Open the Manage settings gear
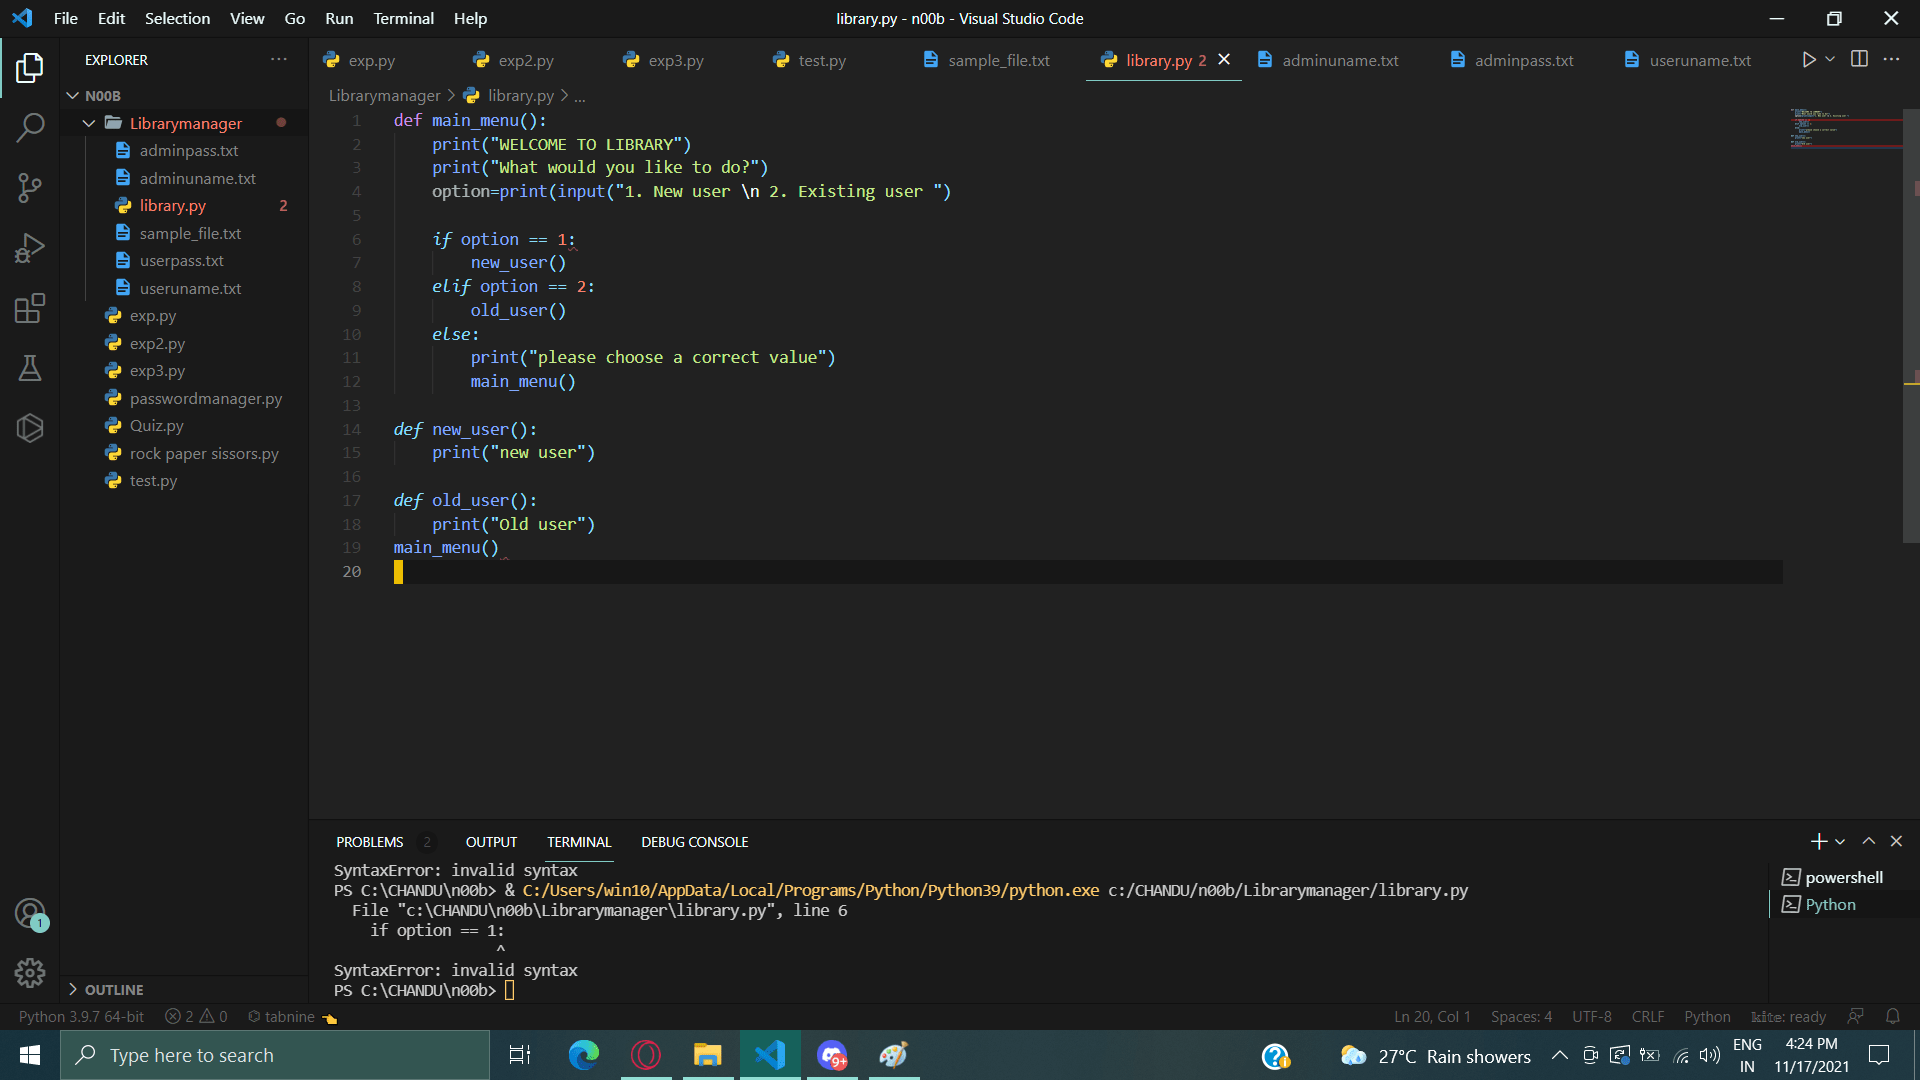Screen dimensions: 1920x1080 pos(30,972)
